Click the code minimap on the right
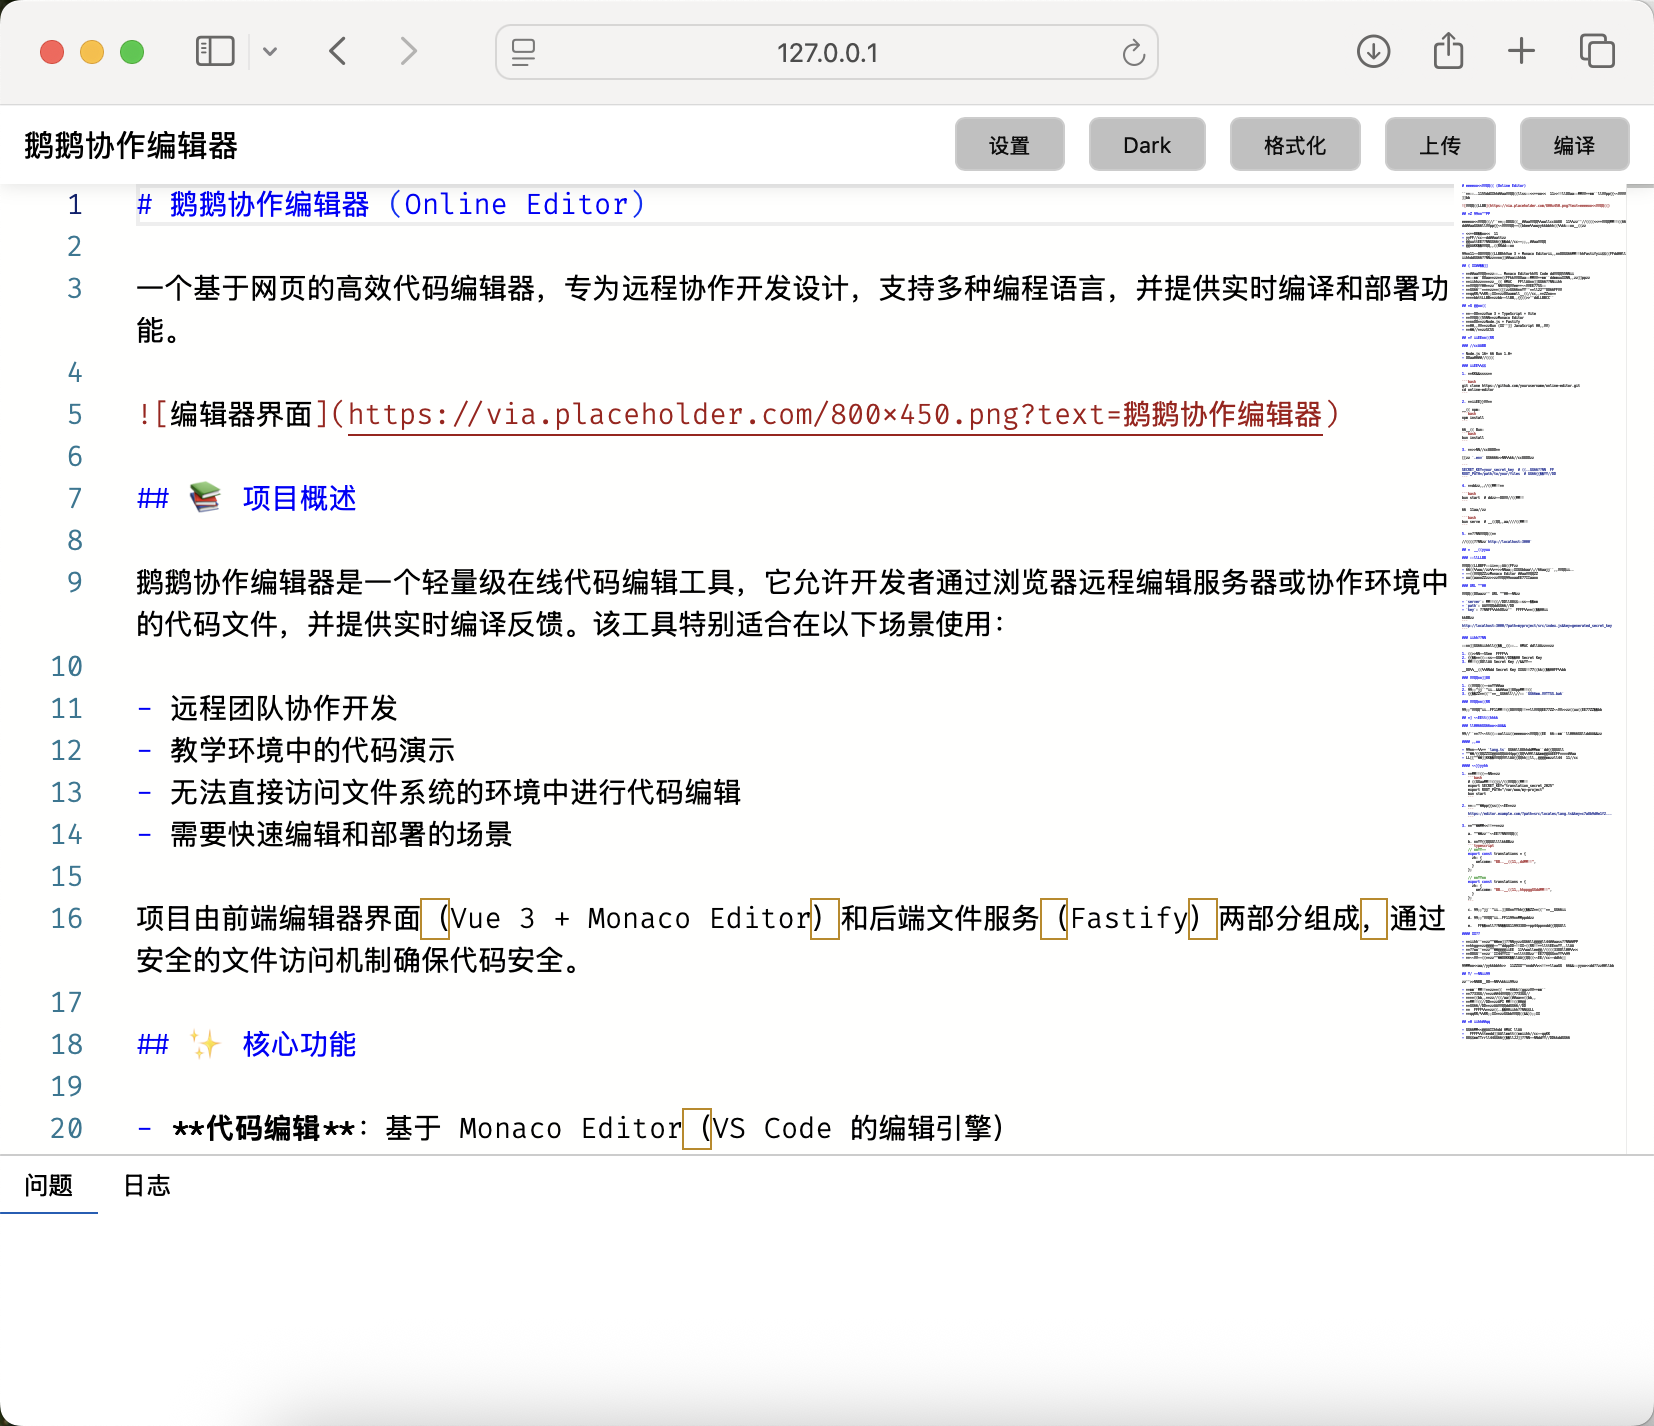Screen dimensions: 1654x1426 point(1538,600)
